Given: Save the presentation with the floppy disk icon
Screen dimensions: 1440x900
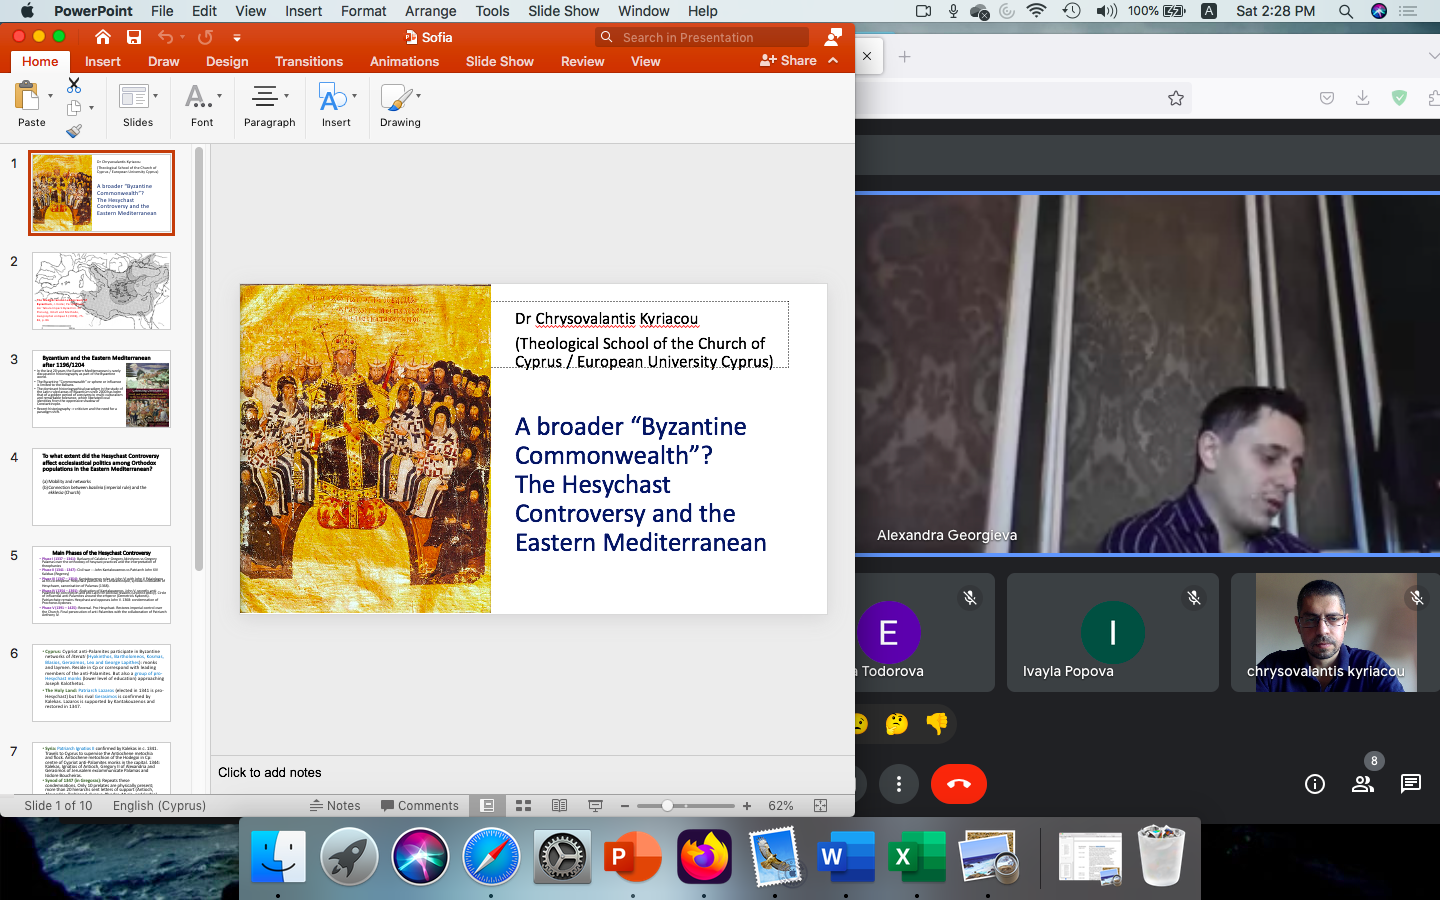Looking at the screenshot, I should pos(134,37).
